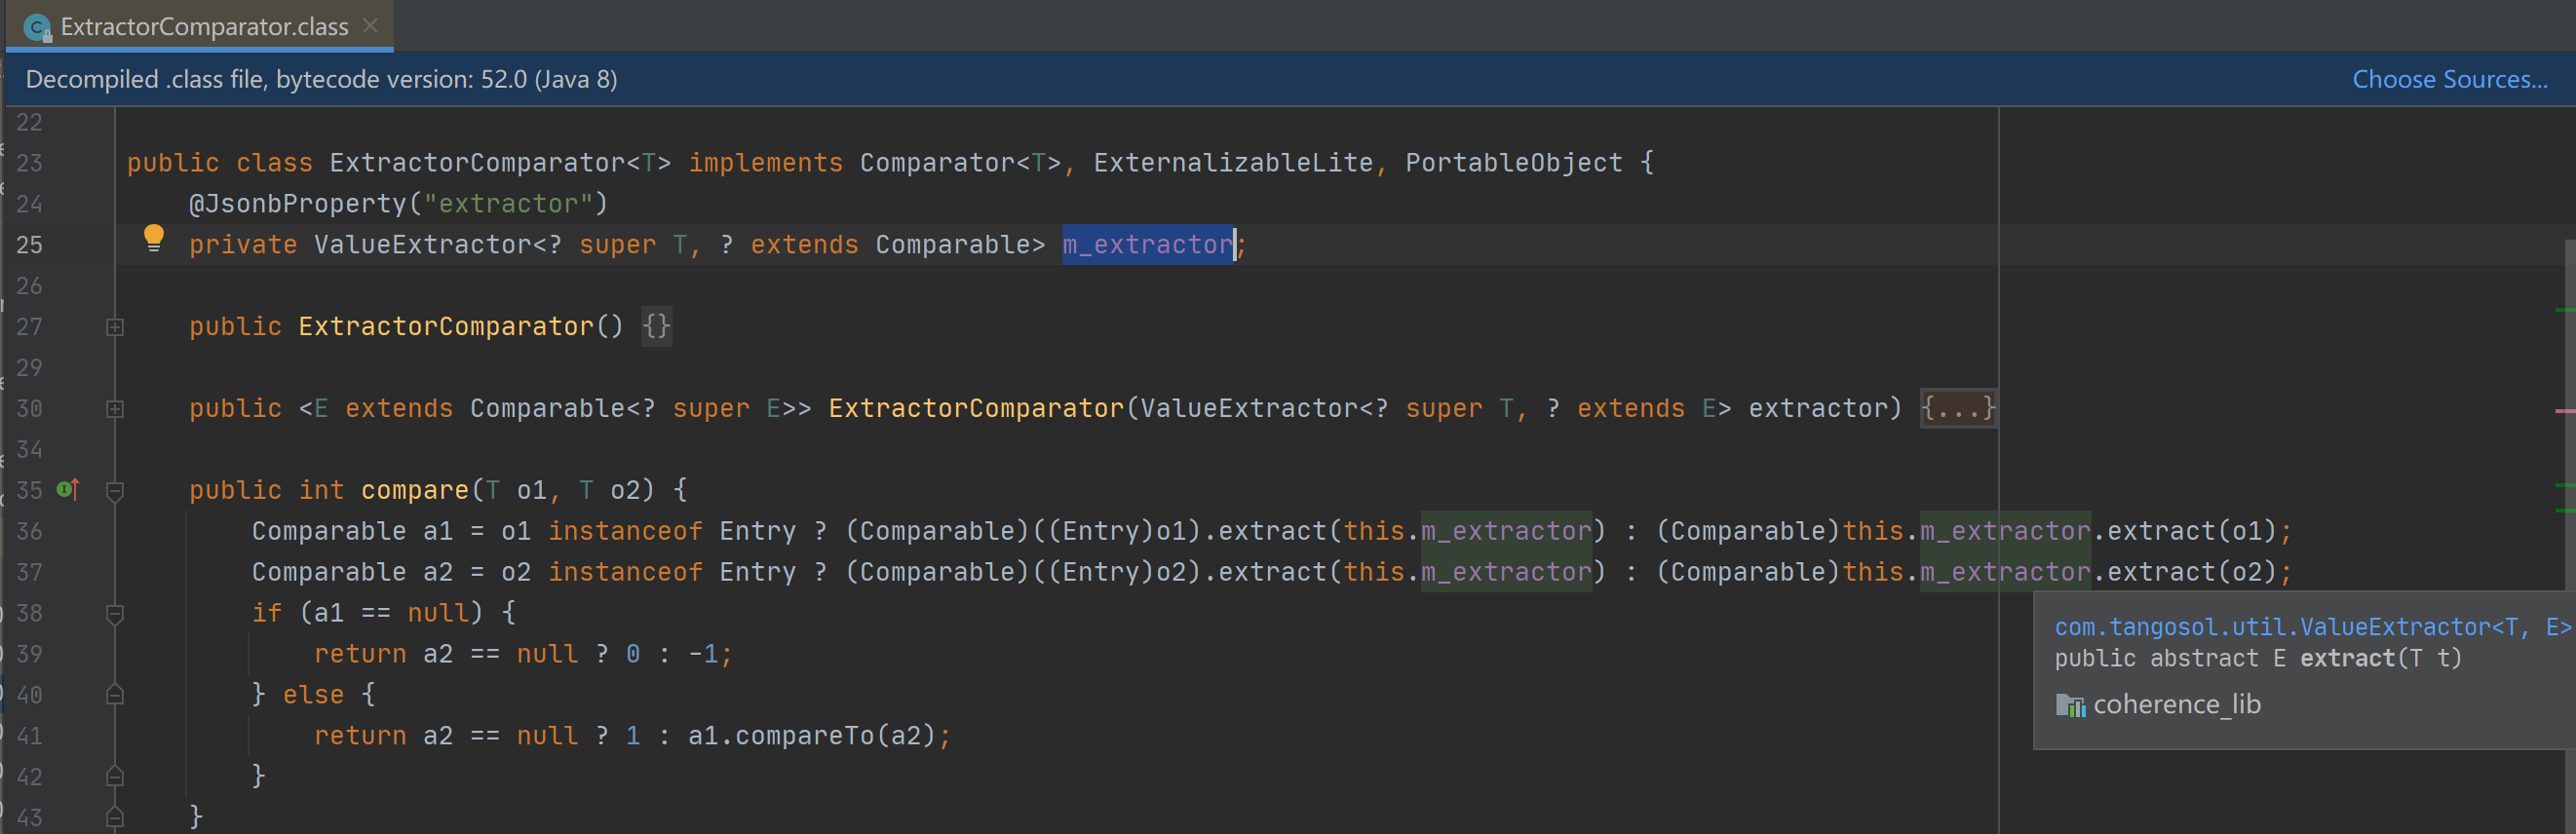Toggle fold marker at line 43

[115, 817]
